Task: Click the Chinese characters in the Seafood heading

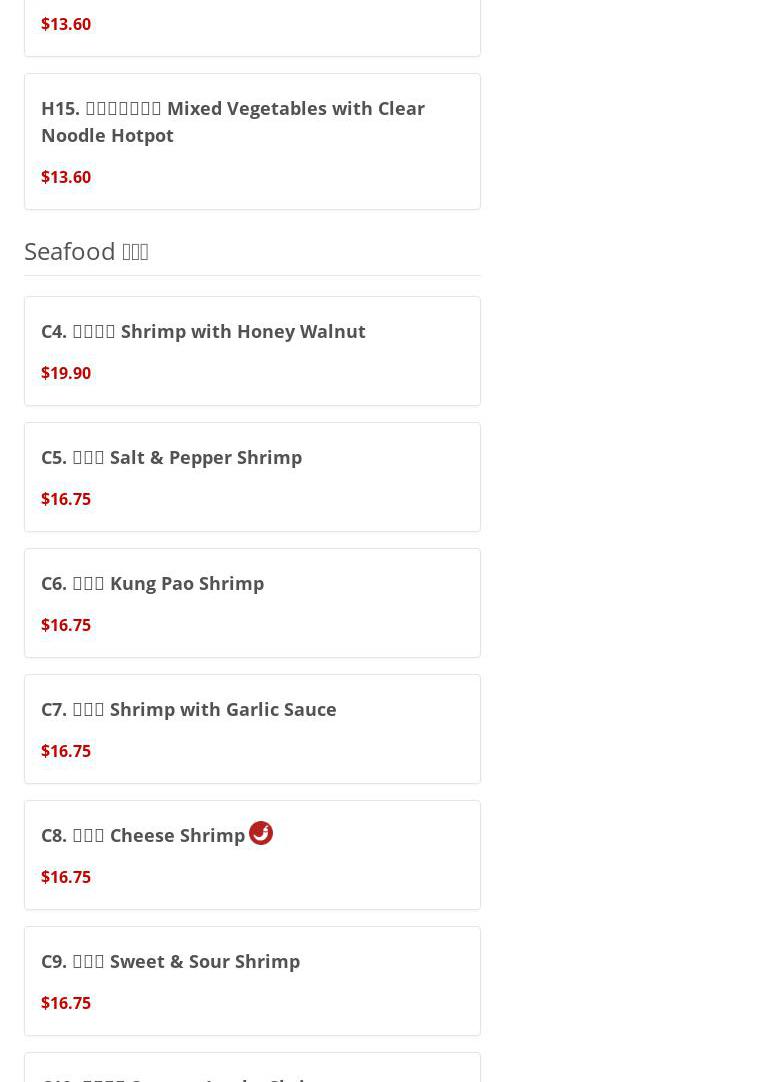Action: 135,251
